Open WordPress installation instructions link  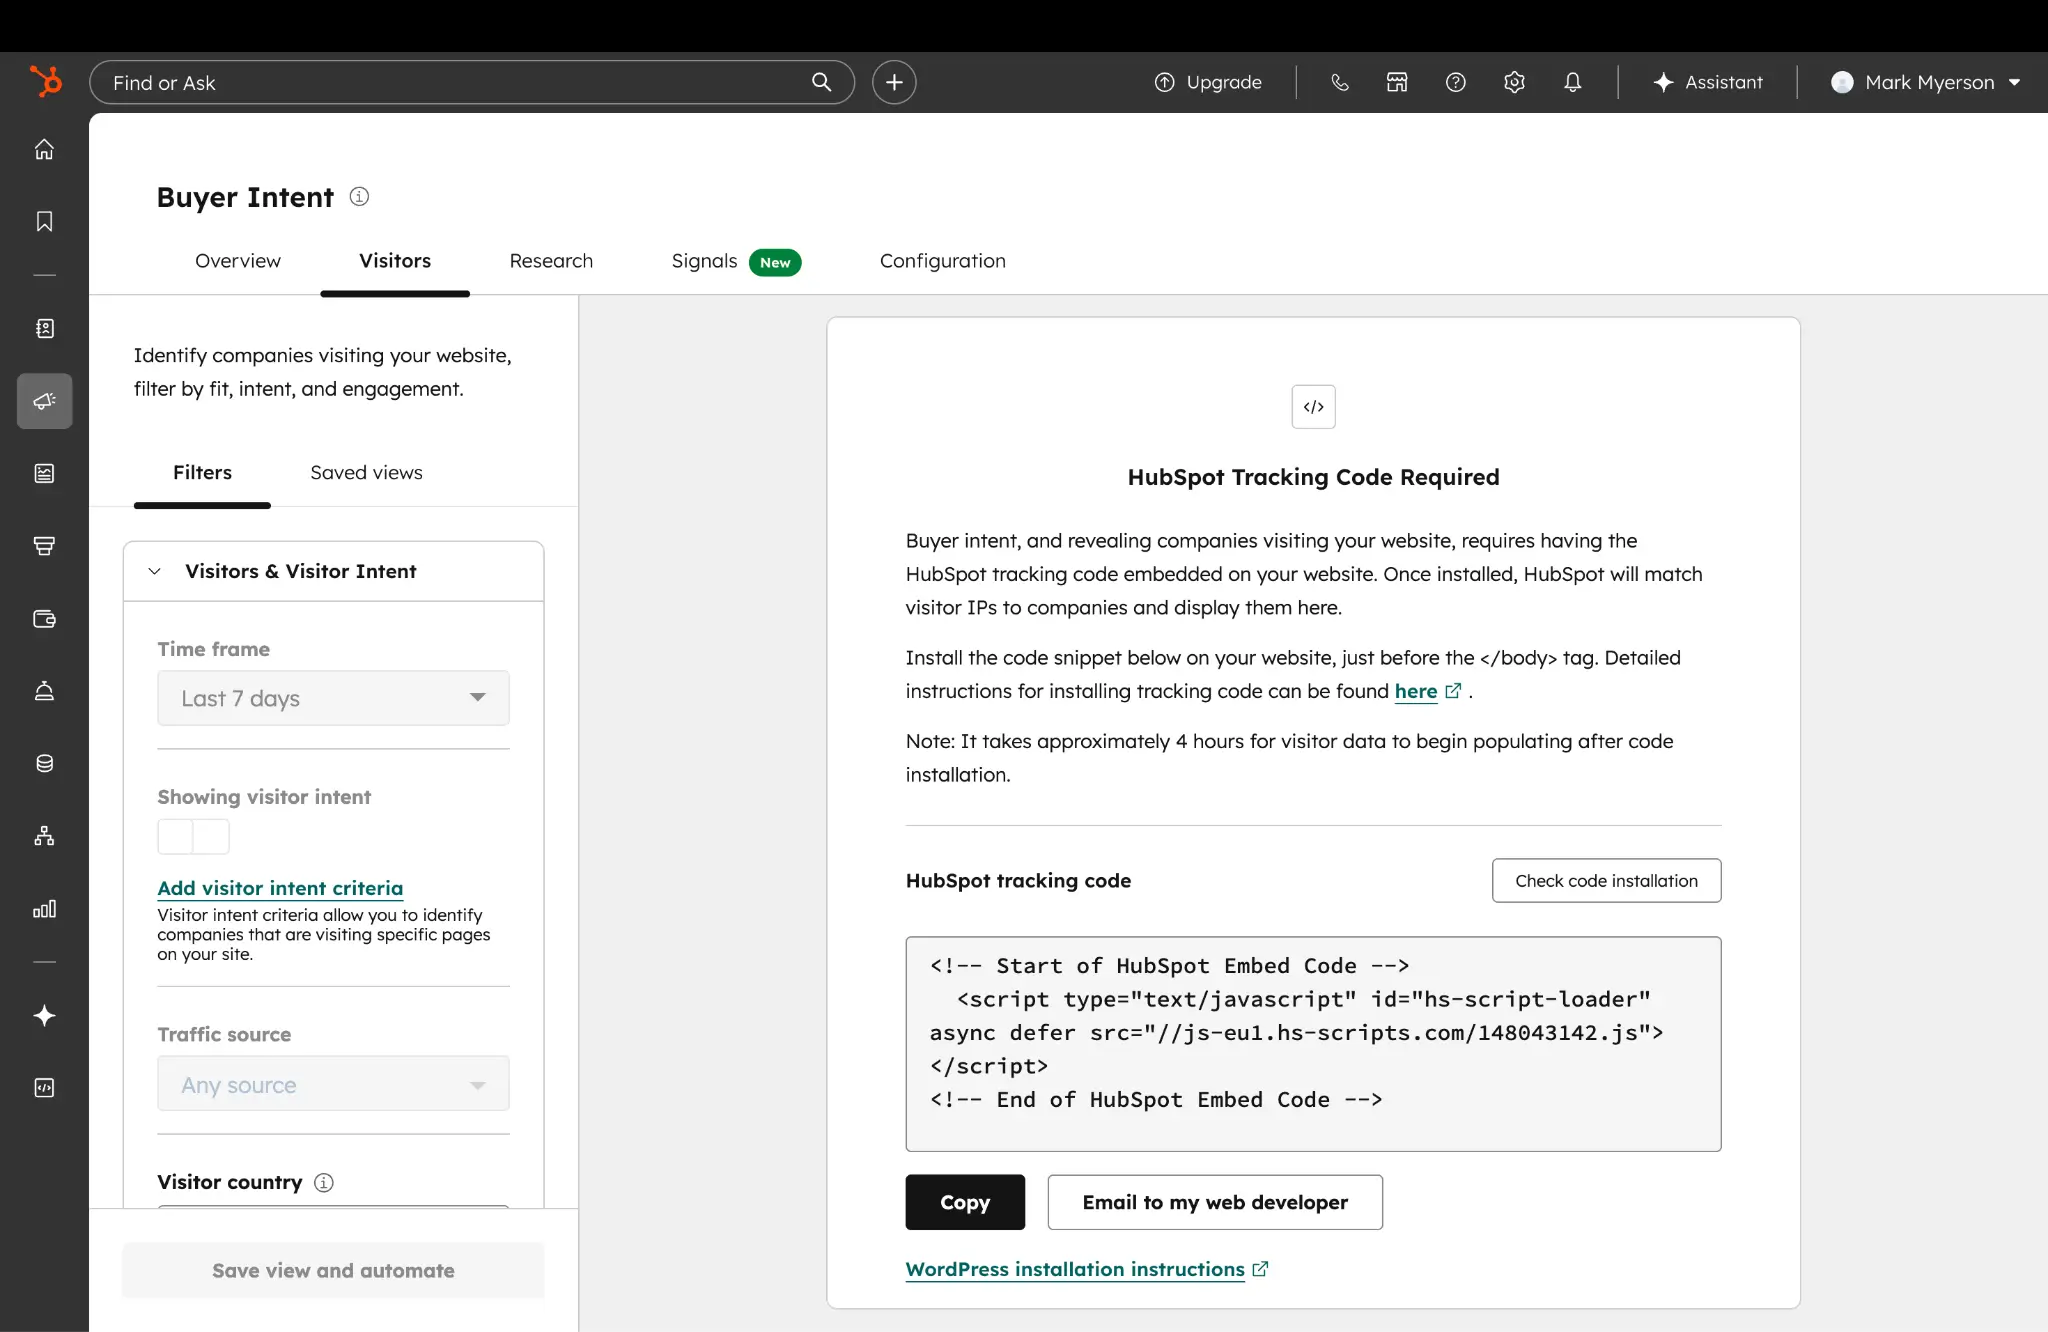click(1077, 1268)
